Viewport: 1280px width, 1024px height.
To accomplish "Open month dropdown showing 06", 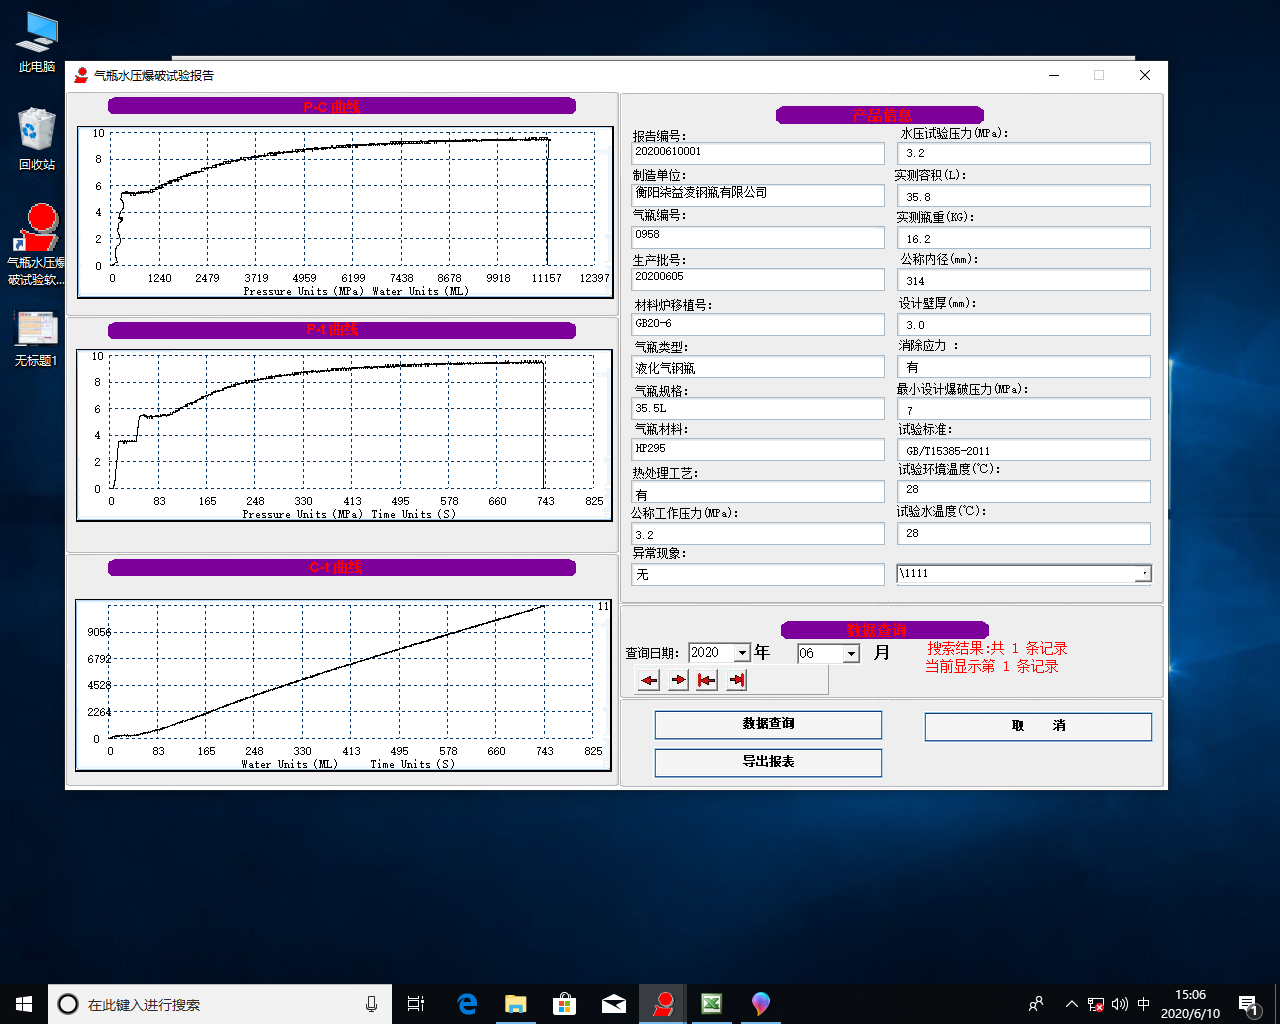I will point(852,654).
